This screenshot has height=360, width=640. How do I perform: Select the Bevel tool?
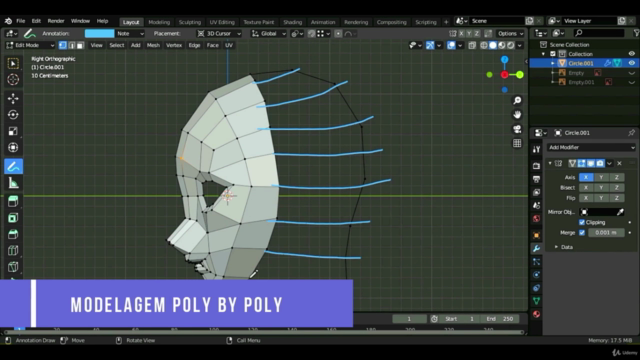[13, 234]
